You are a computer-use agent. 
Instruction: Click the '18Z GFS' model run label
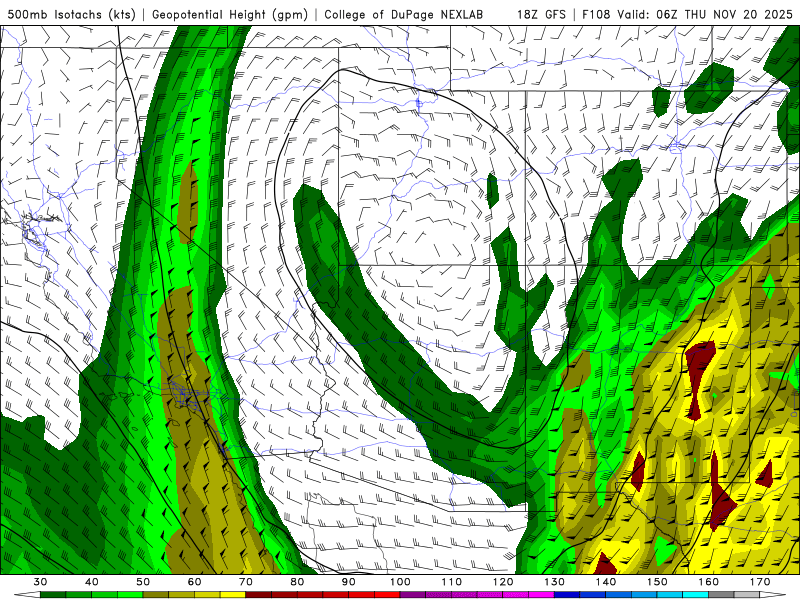tap(541, 14)
